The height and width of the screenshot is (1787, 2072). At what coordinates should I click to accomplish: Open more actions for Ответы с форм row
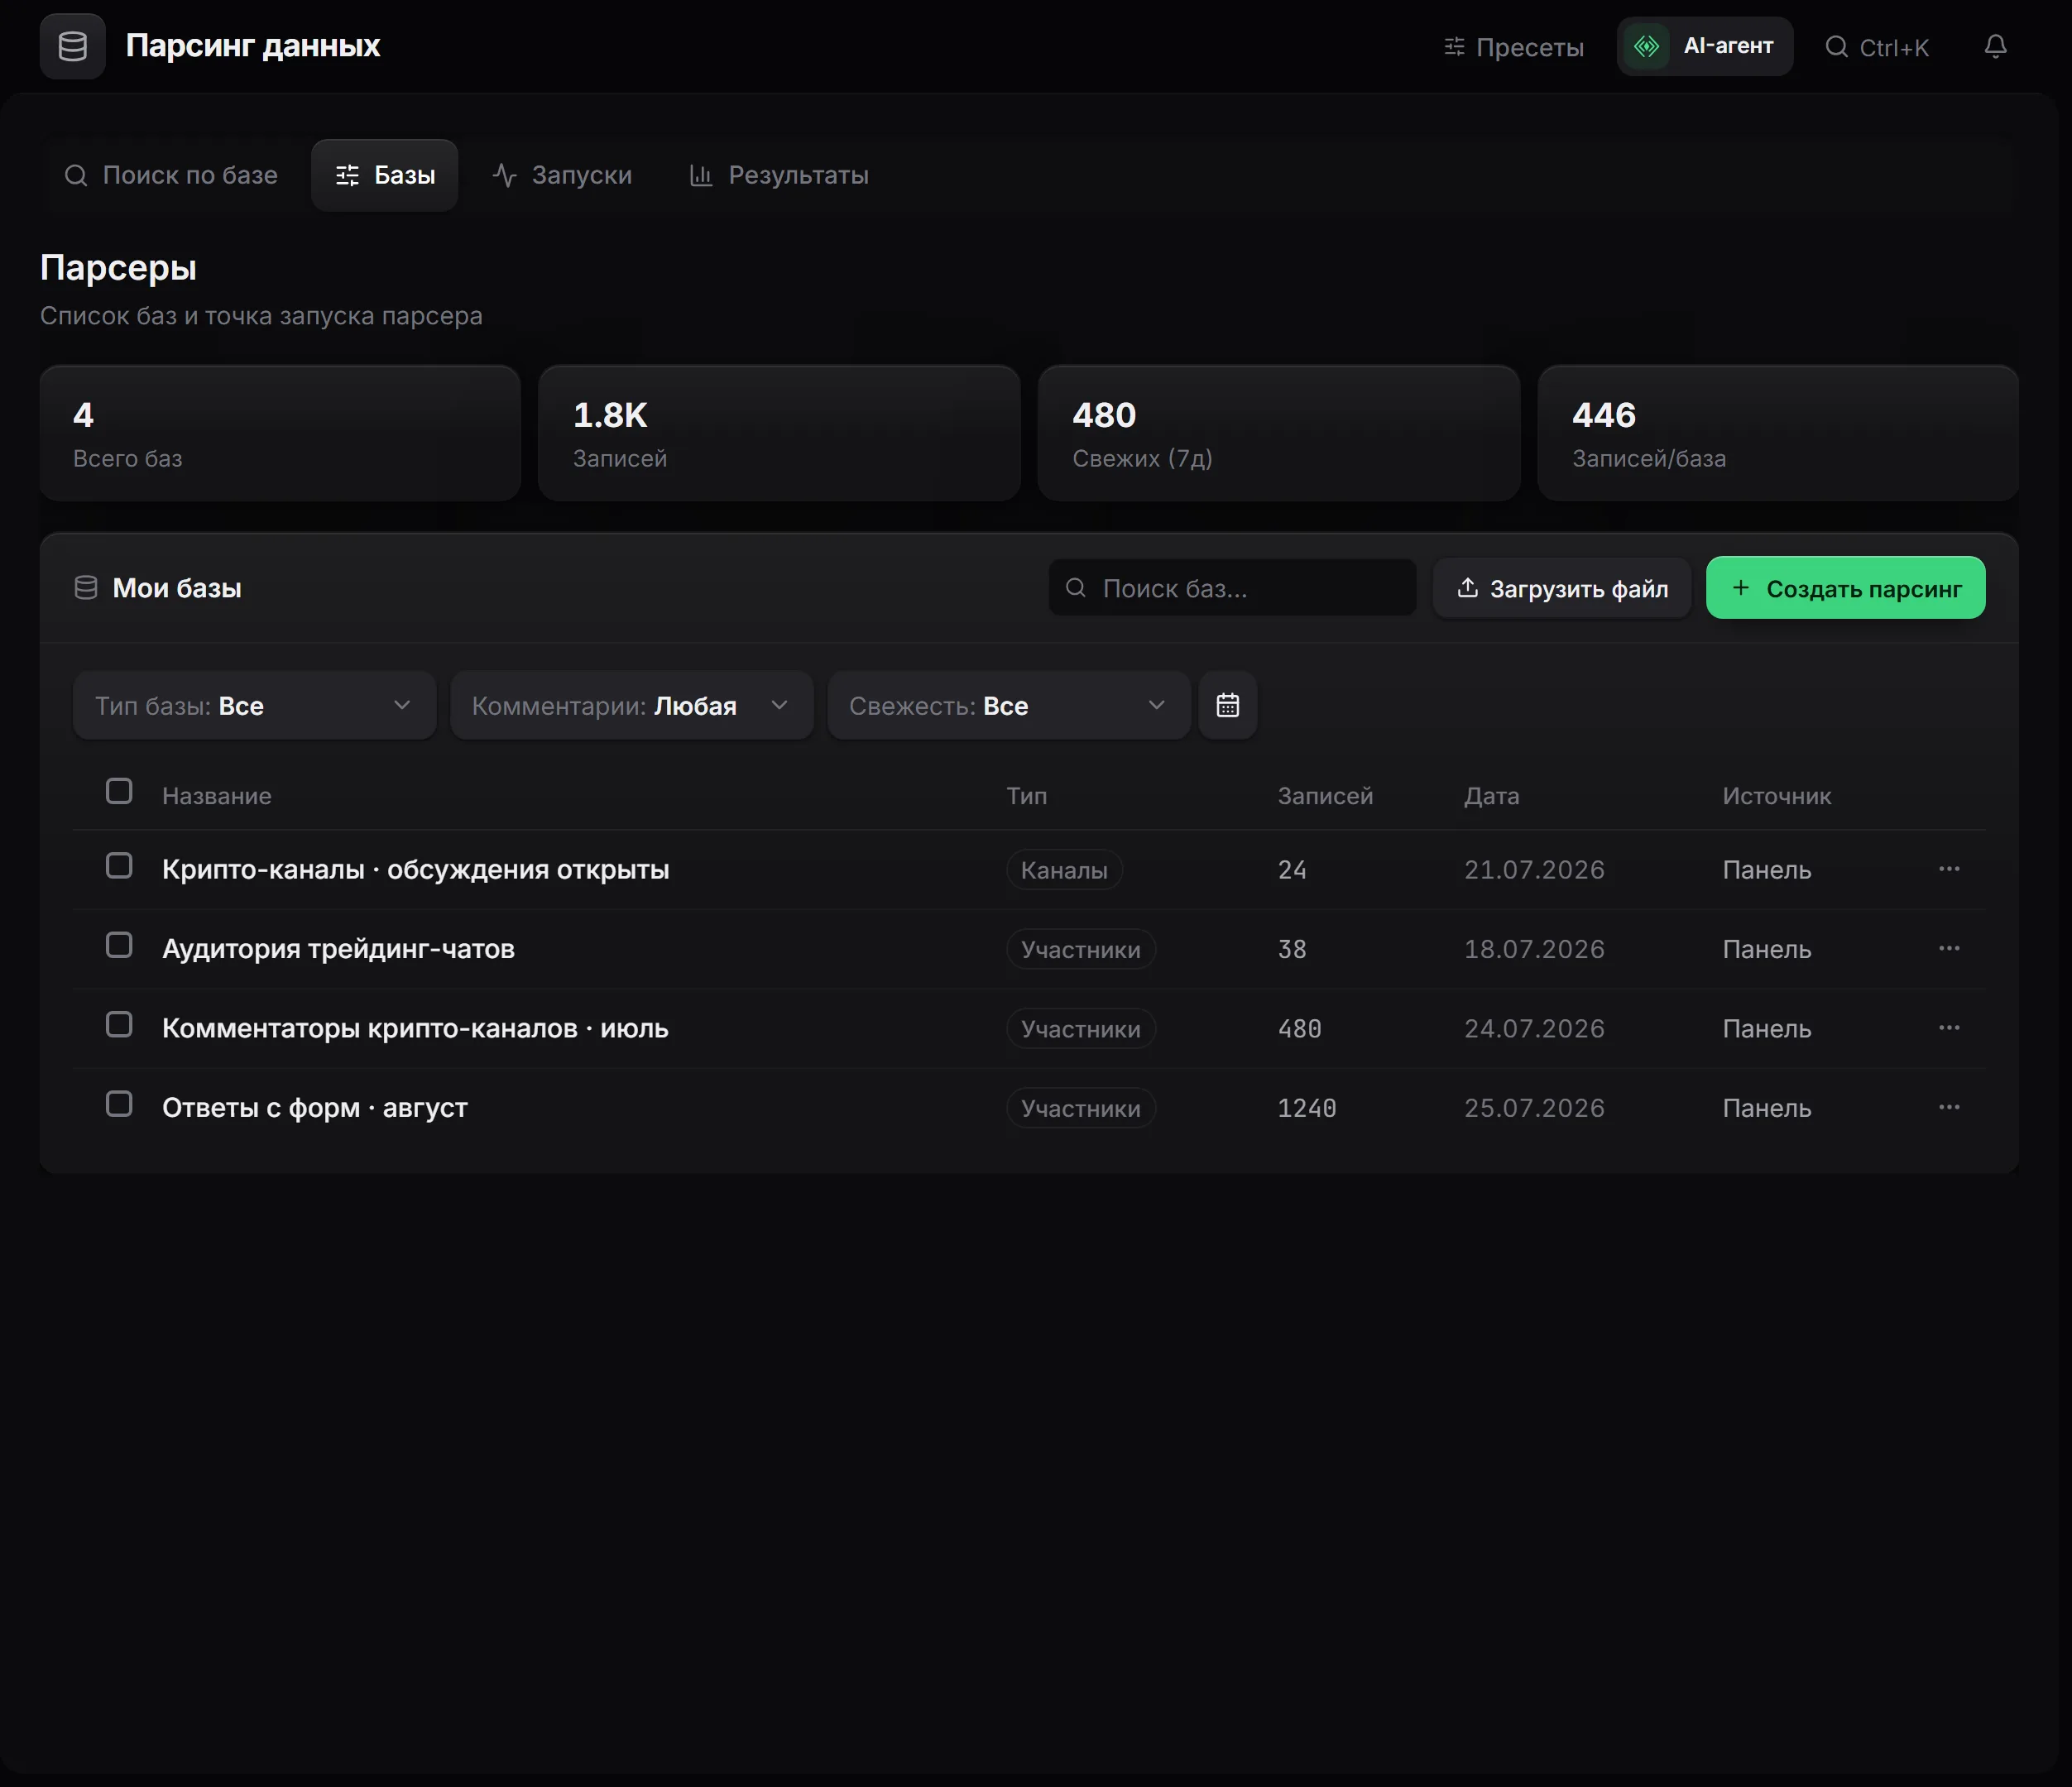1949,1107
